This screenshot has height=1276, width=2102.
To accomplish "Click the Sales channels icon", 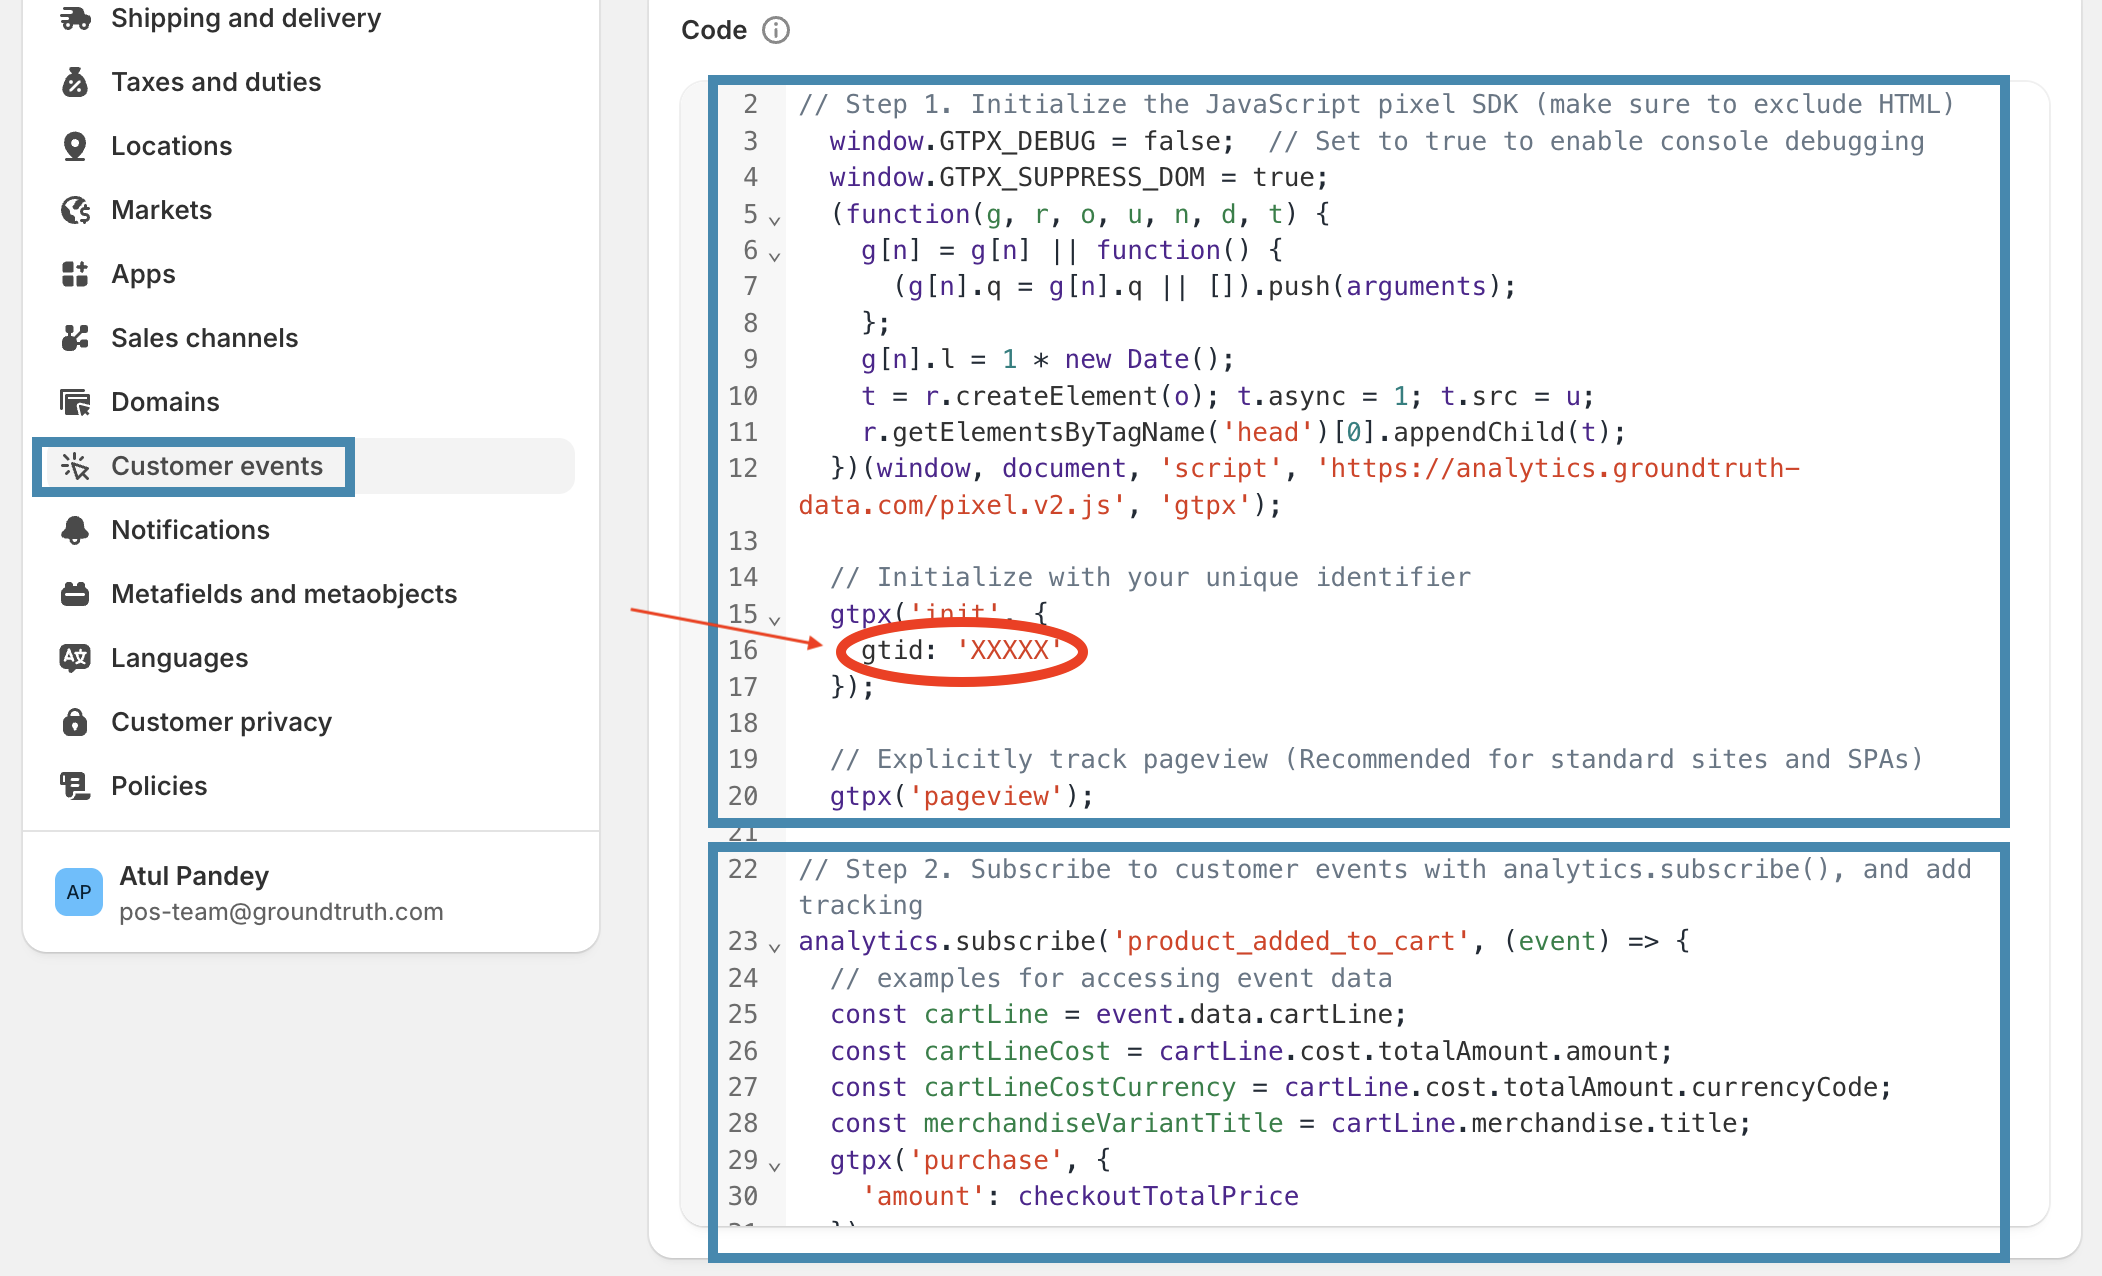I will [75, 338].
